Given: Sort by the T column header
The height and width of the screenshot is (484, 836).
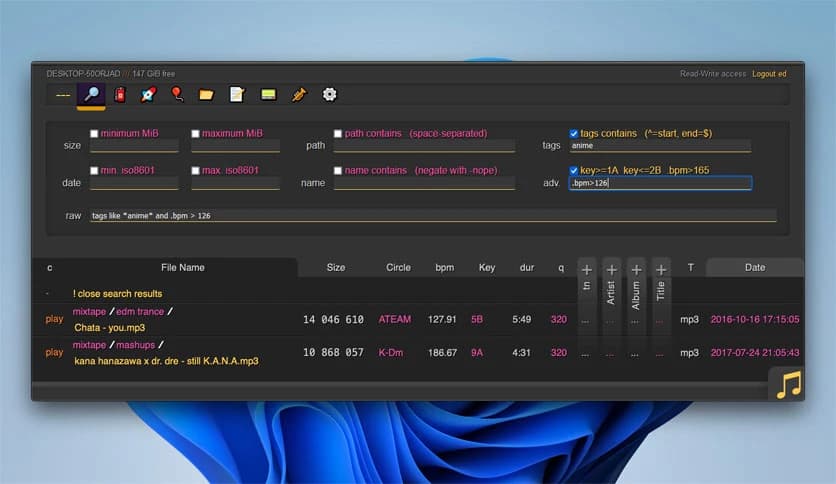Looking at the screenshot, I should click(690, 268).
